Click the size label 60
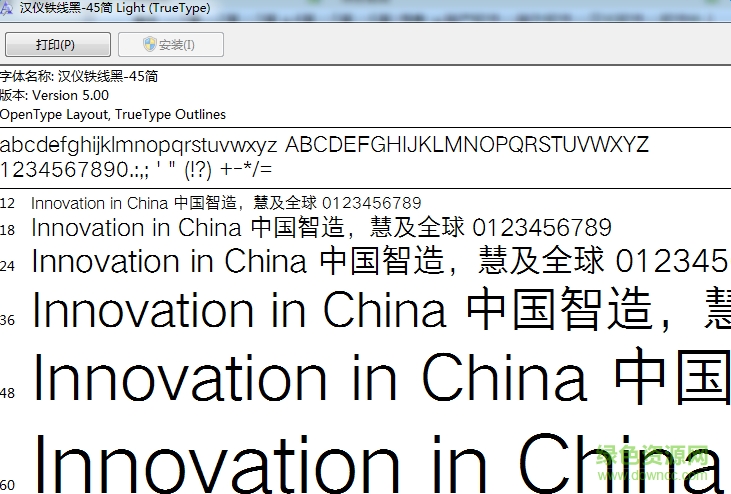The height and width of the screenshot is (494, 731). [7, 485]
